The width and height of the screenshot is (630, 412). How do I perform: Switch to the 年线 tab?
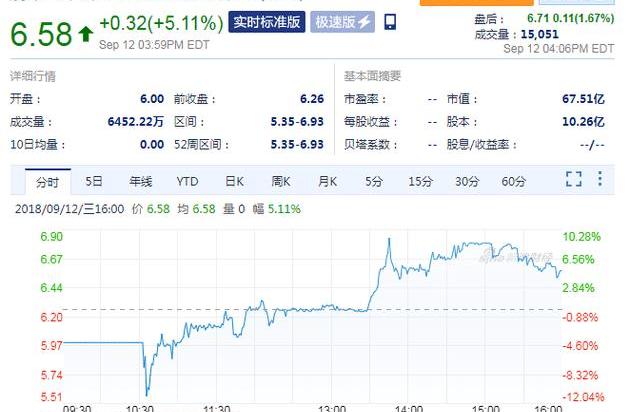click(140, 181)
